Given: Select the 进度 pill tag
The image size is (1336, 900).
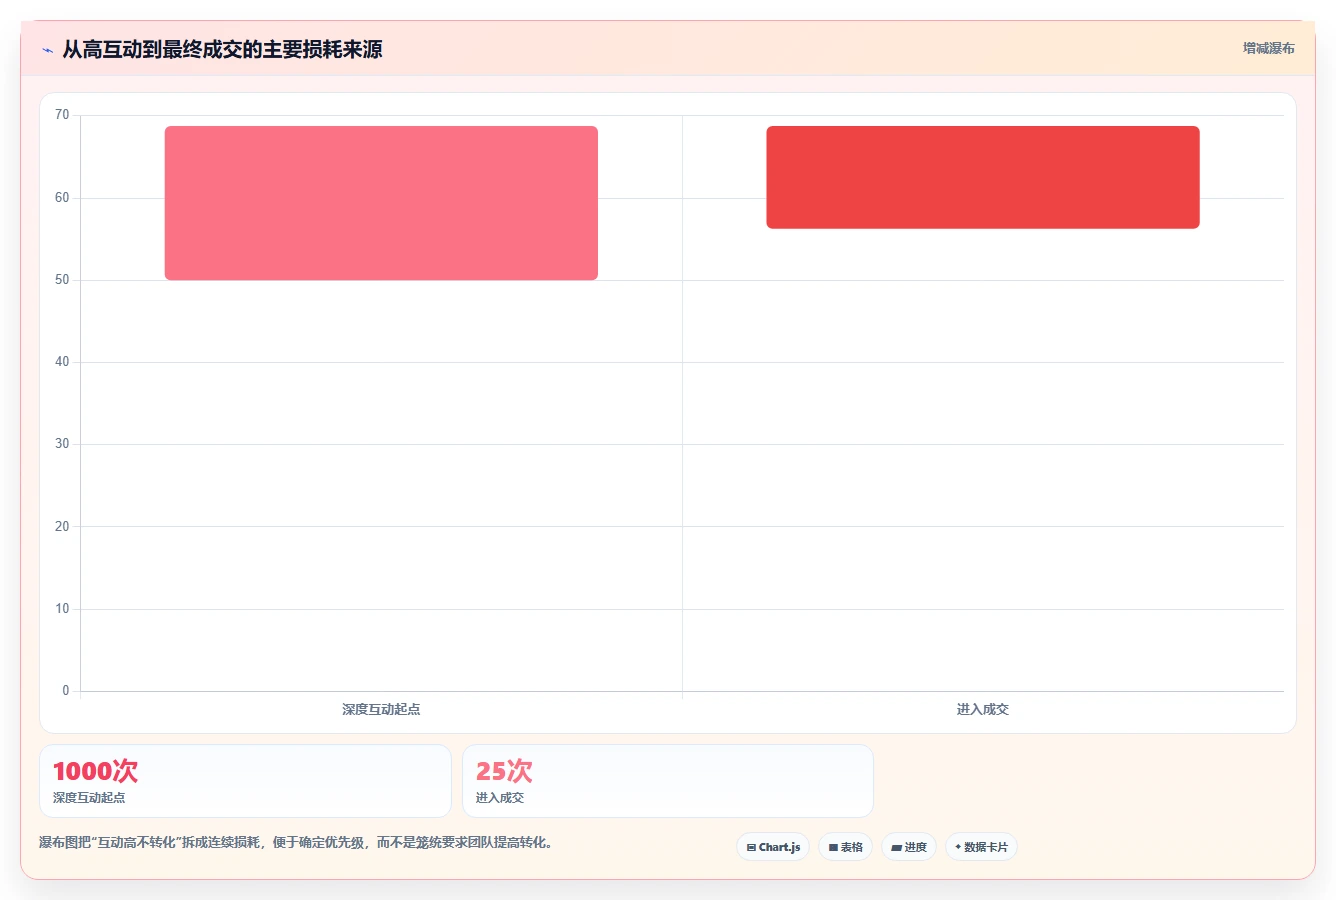Looking at the screenshot, I should click(908, 847).
